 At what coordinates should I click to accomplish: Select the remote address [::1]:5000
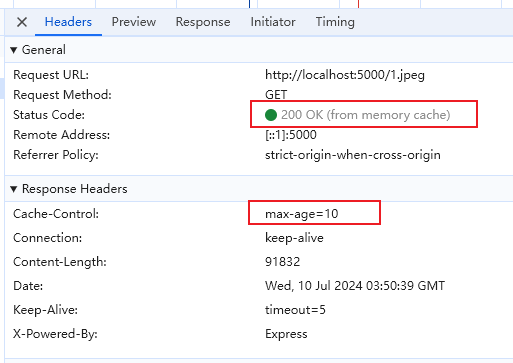291,135
